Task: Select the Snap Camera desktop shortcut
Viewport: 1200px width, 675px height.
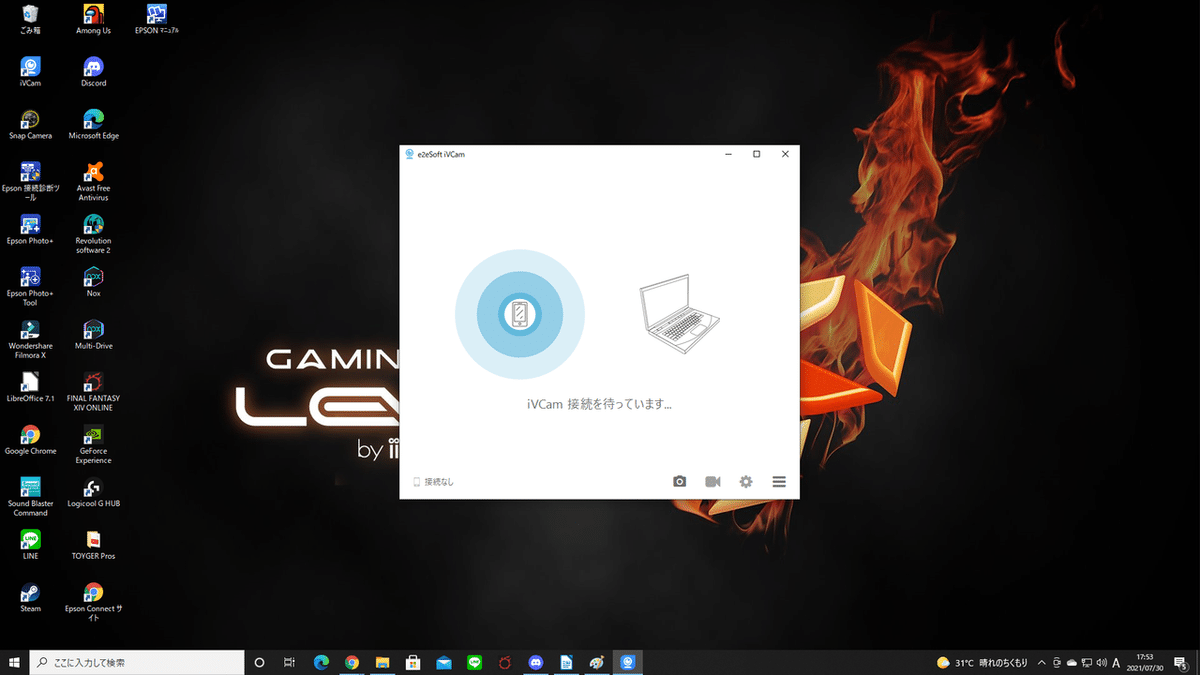Action: (x=31, y=124)
